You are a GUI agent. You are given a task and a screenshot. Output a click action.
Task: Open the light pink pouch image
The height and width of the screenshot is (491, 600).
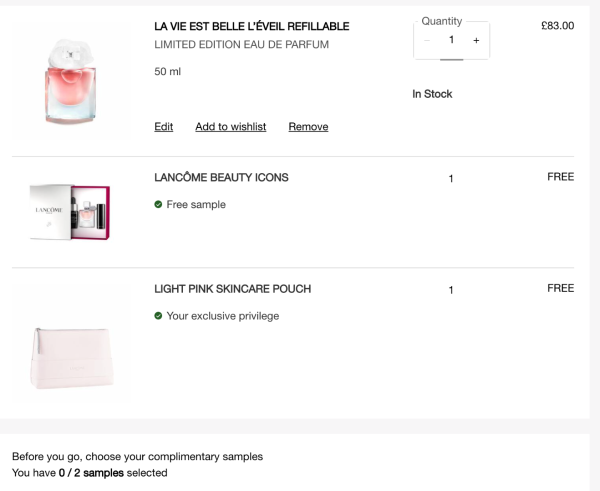70,347
